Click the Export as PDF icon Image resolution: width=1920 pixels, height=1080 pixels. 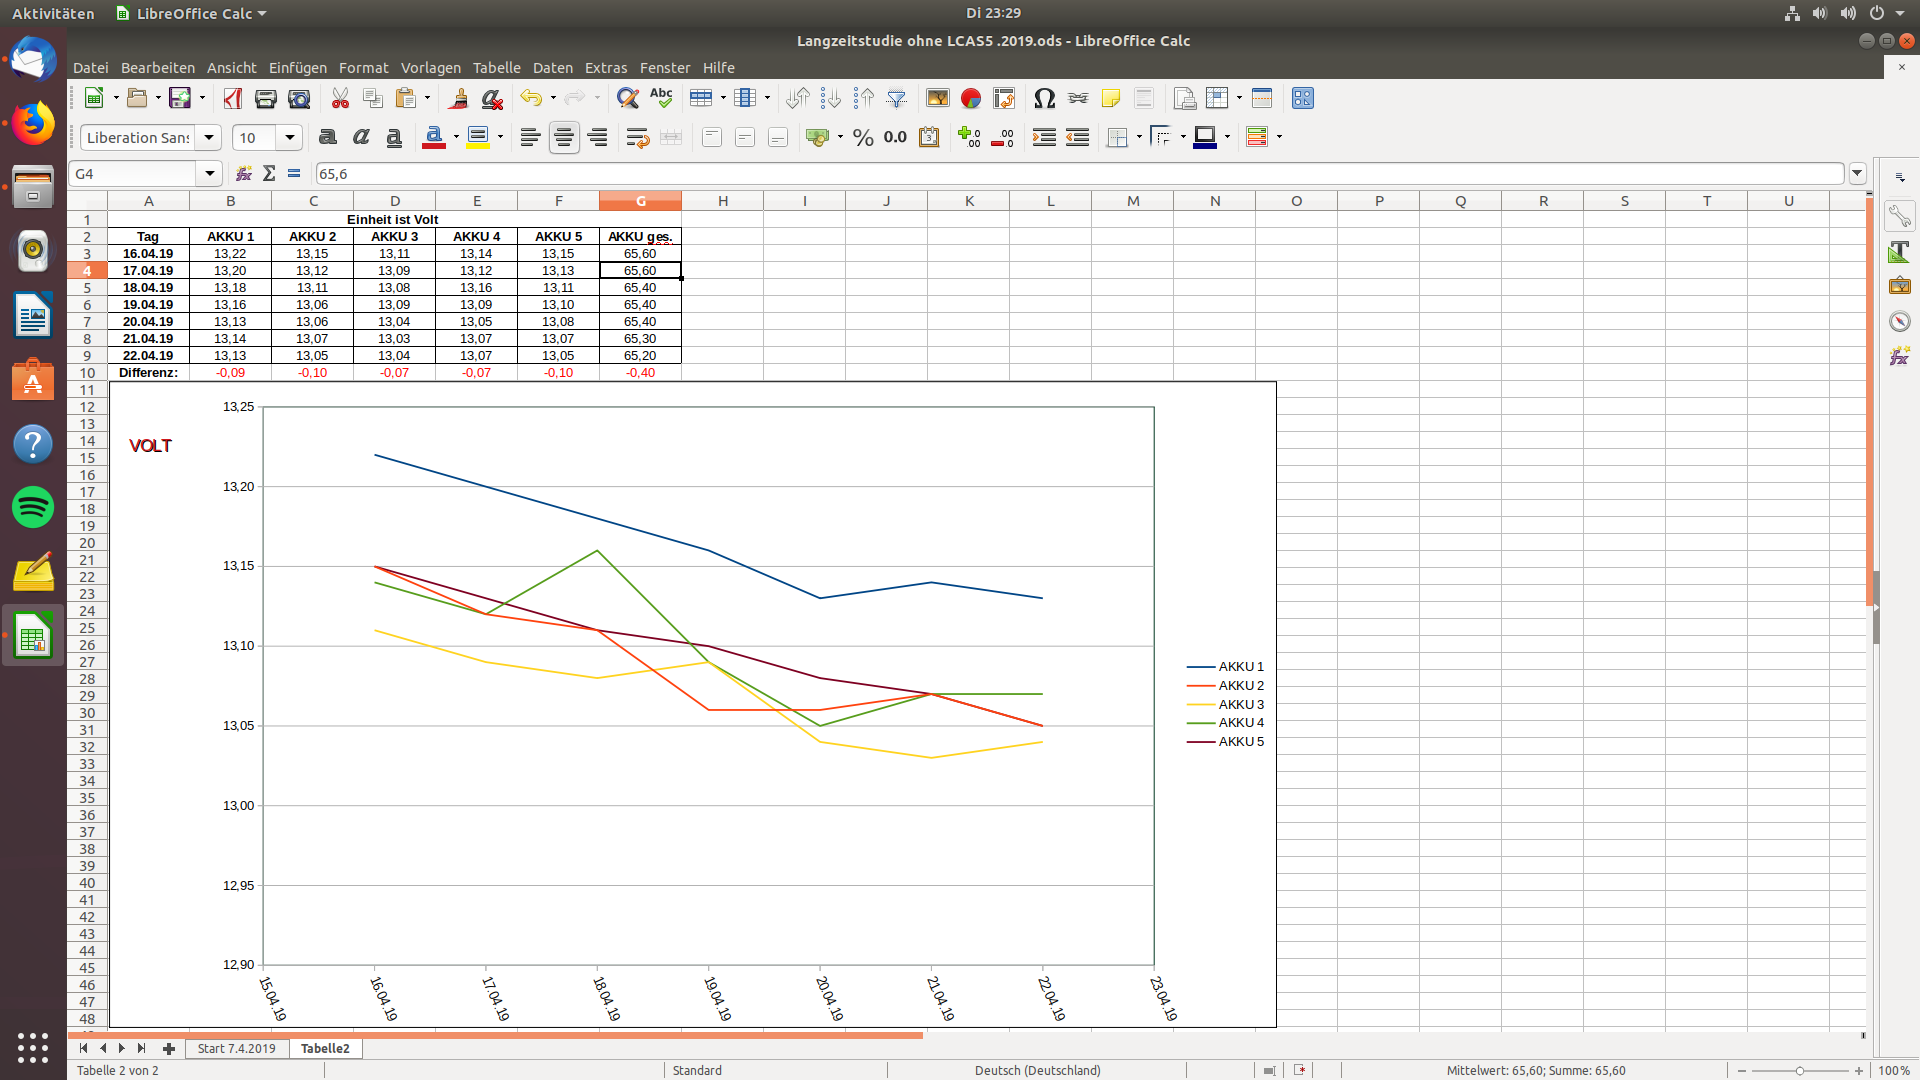233,98
